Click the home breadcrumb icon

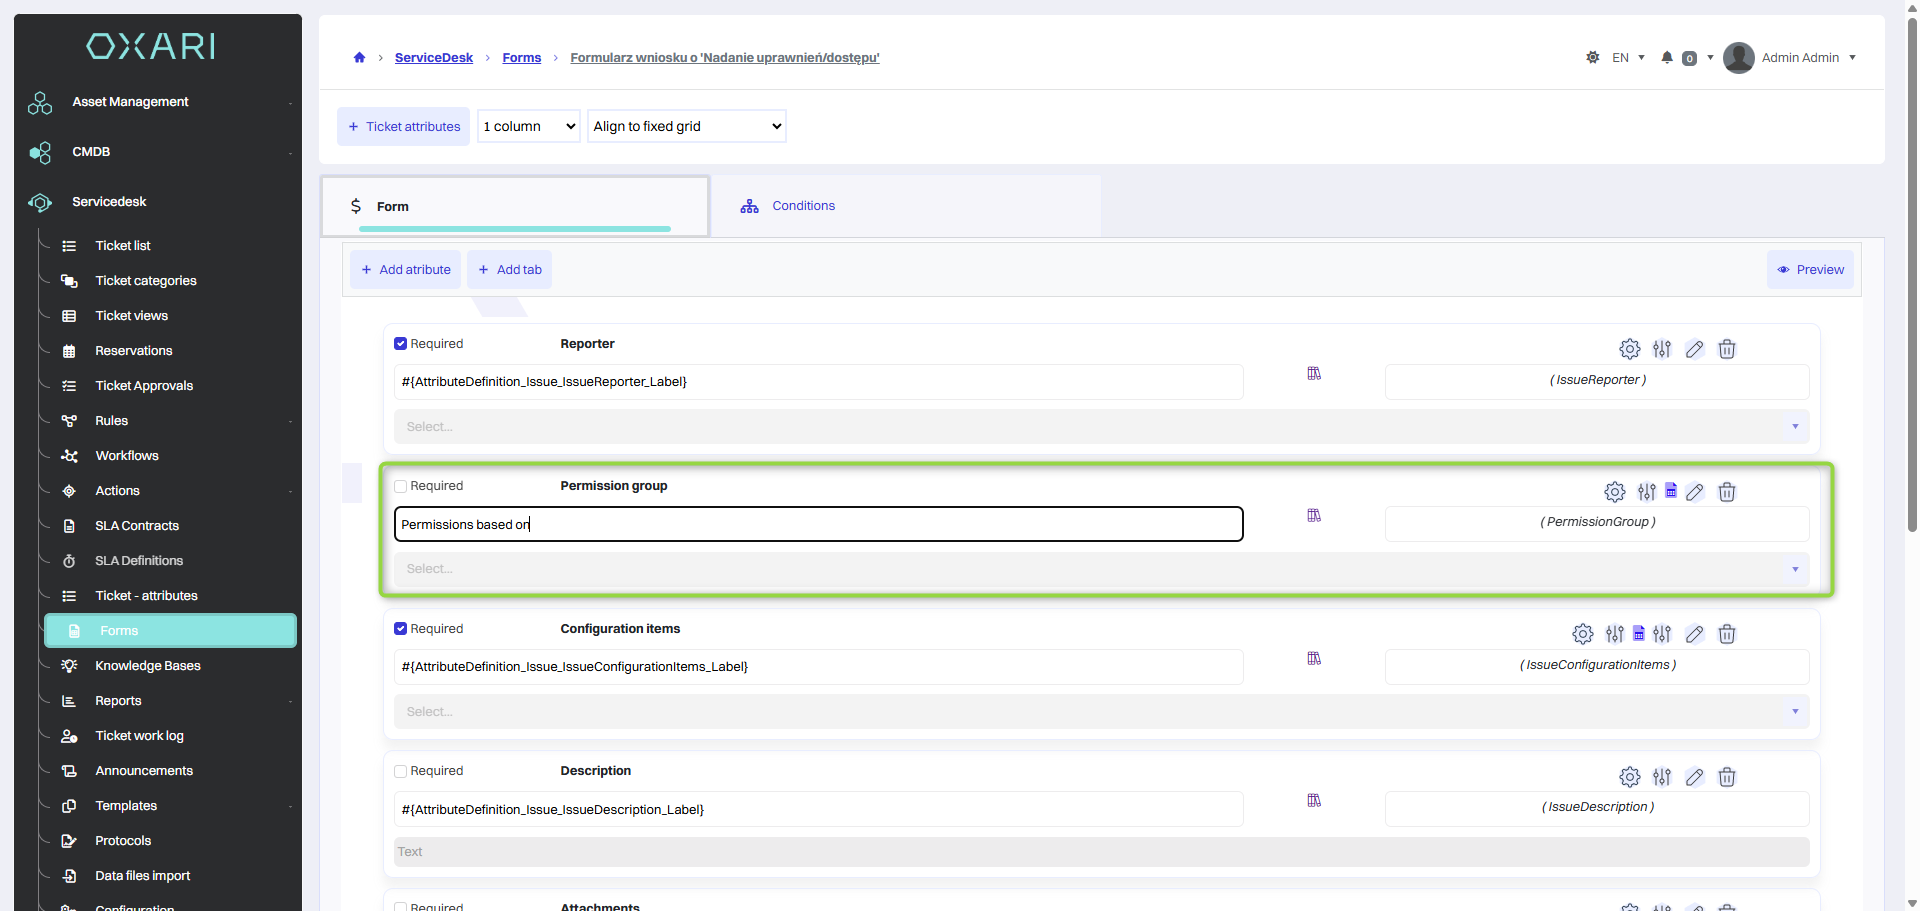pos(359,58)
